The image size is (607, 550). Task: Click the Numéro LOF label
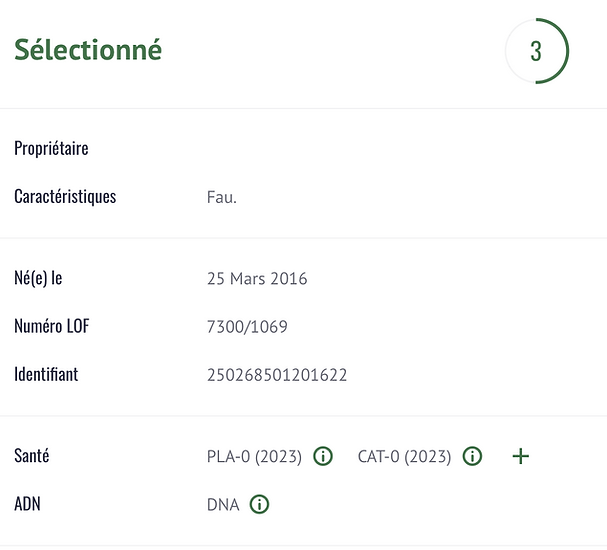tap(51, 326)
